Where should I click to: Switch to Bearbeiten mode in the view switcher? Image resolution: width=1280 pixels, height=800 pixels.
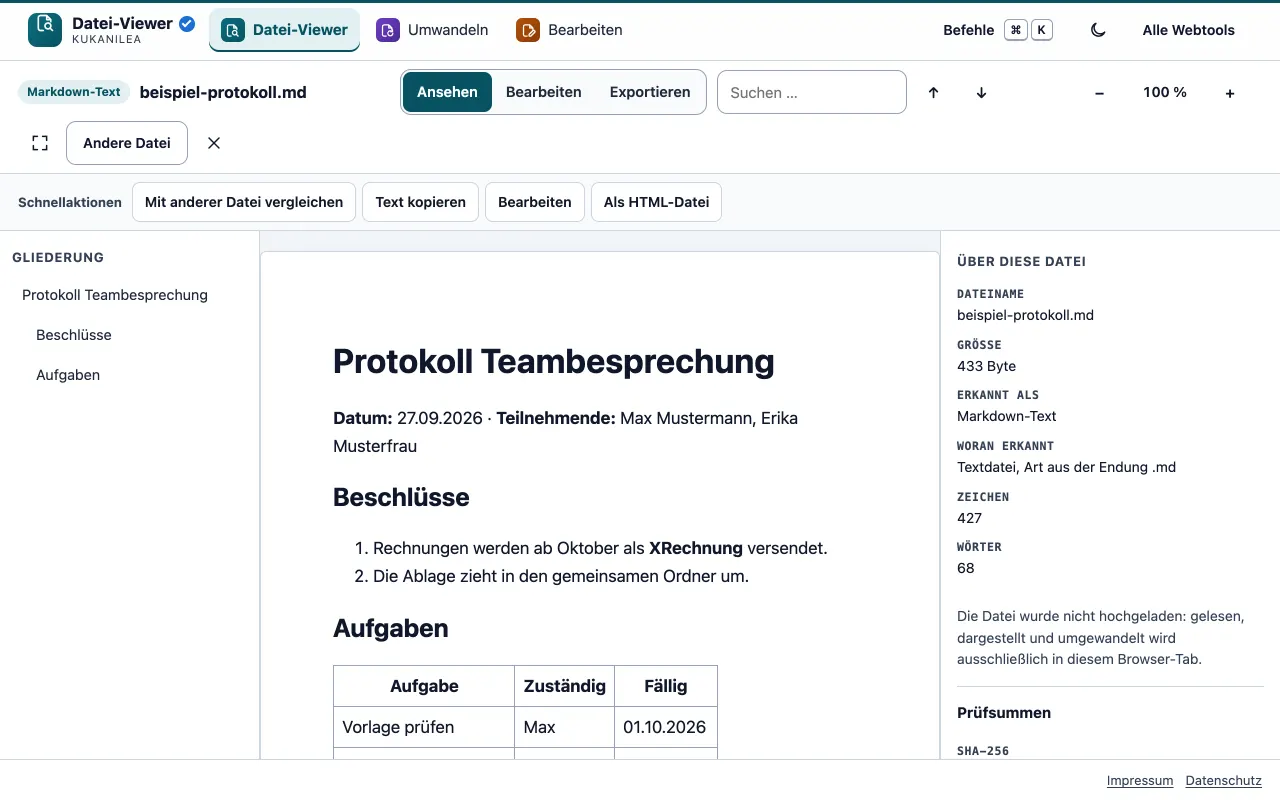tap(544, 92)
